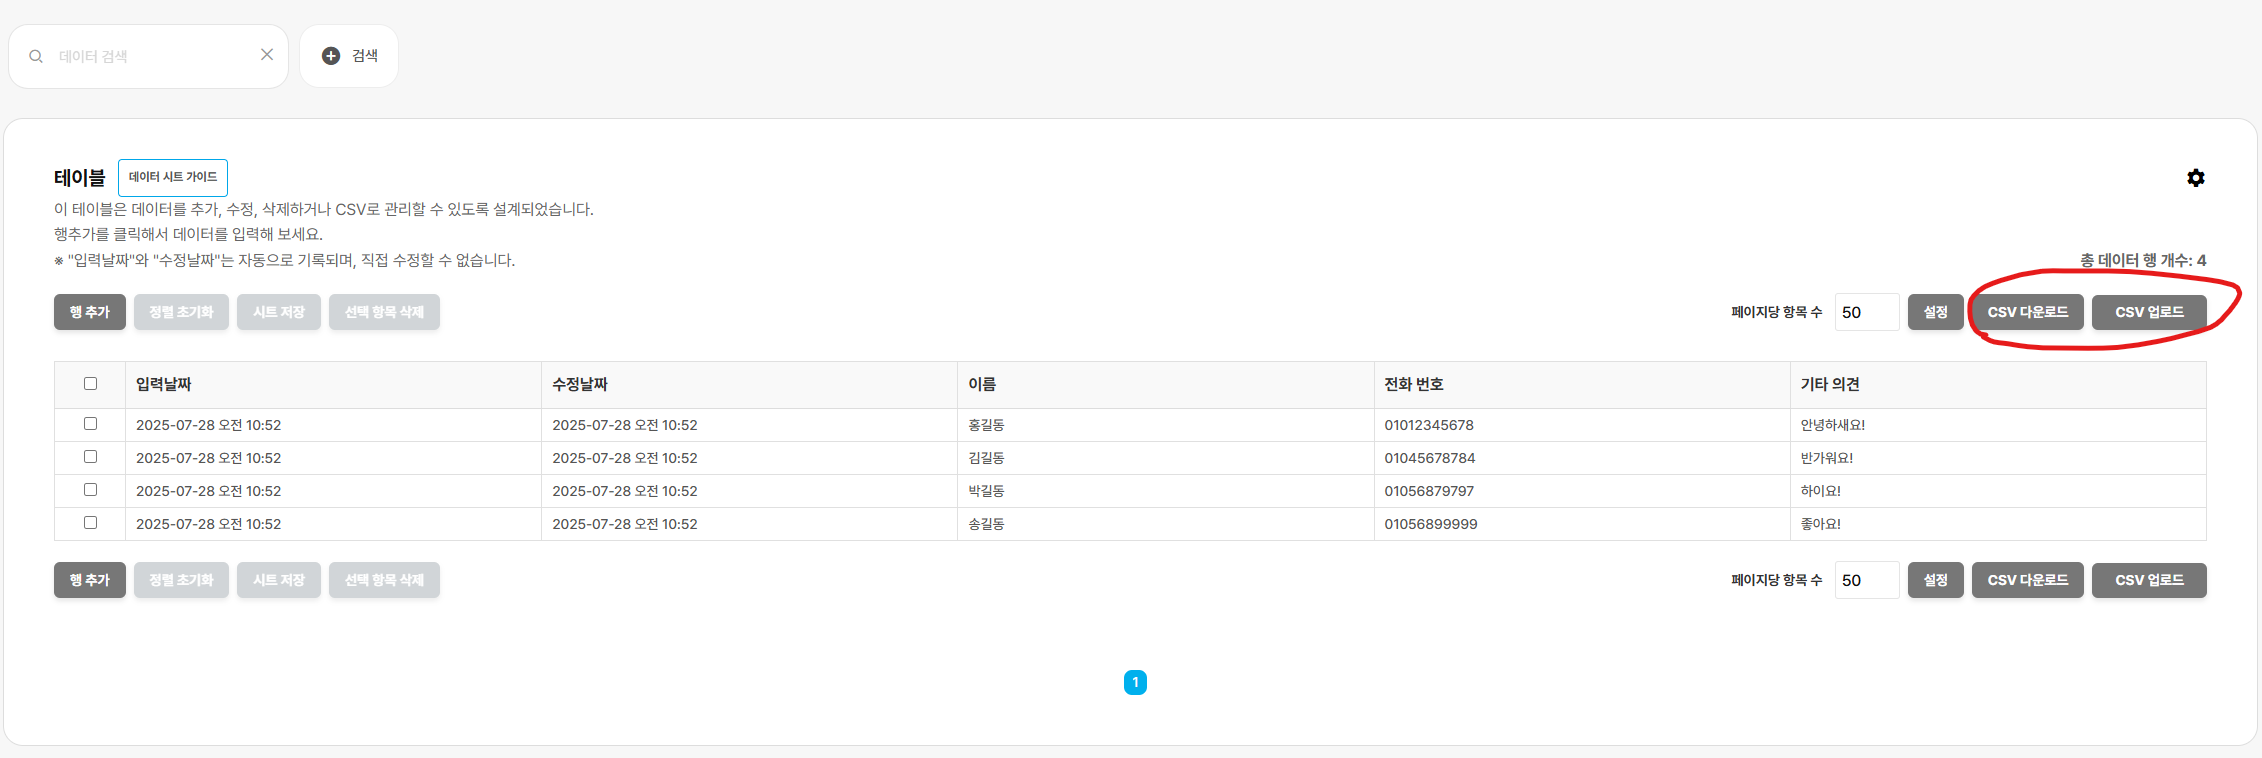
Task: Select phone cell 01056879797
Action: pos(1582,491)
